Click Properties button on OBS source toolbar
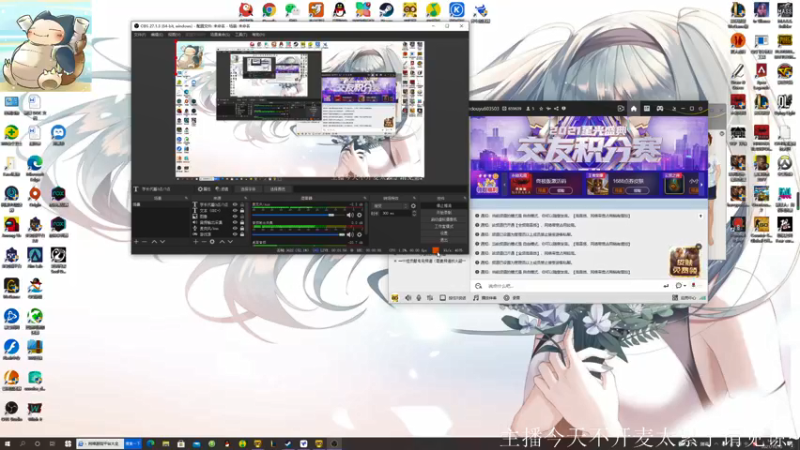 click(205, 189)
